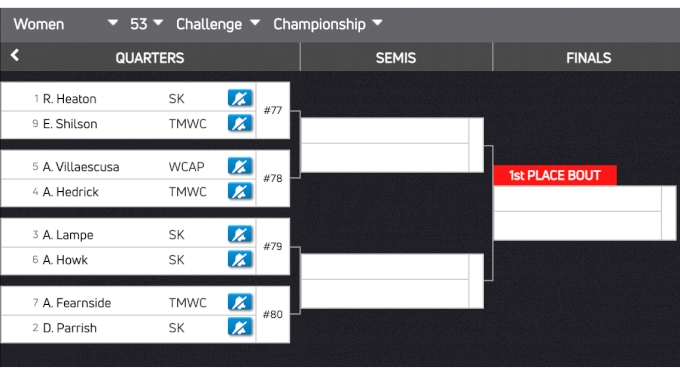Open bout #77 details

(x=273, y=110)
